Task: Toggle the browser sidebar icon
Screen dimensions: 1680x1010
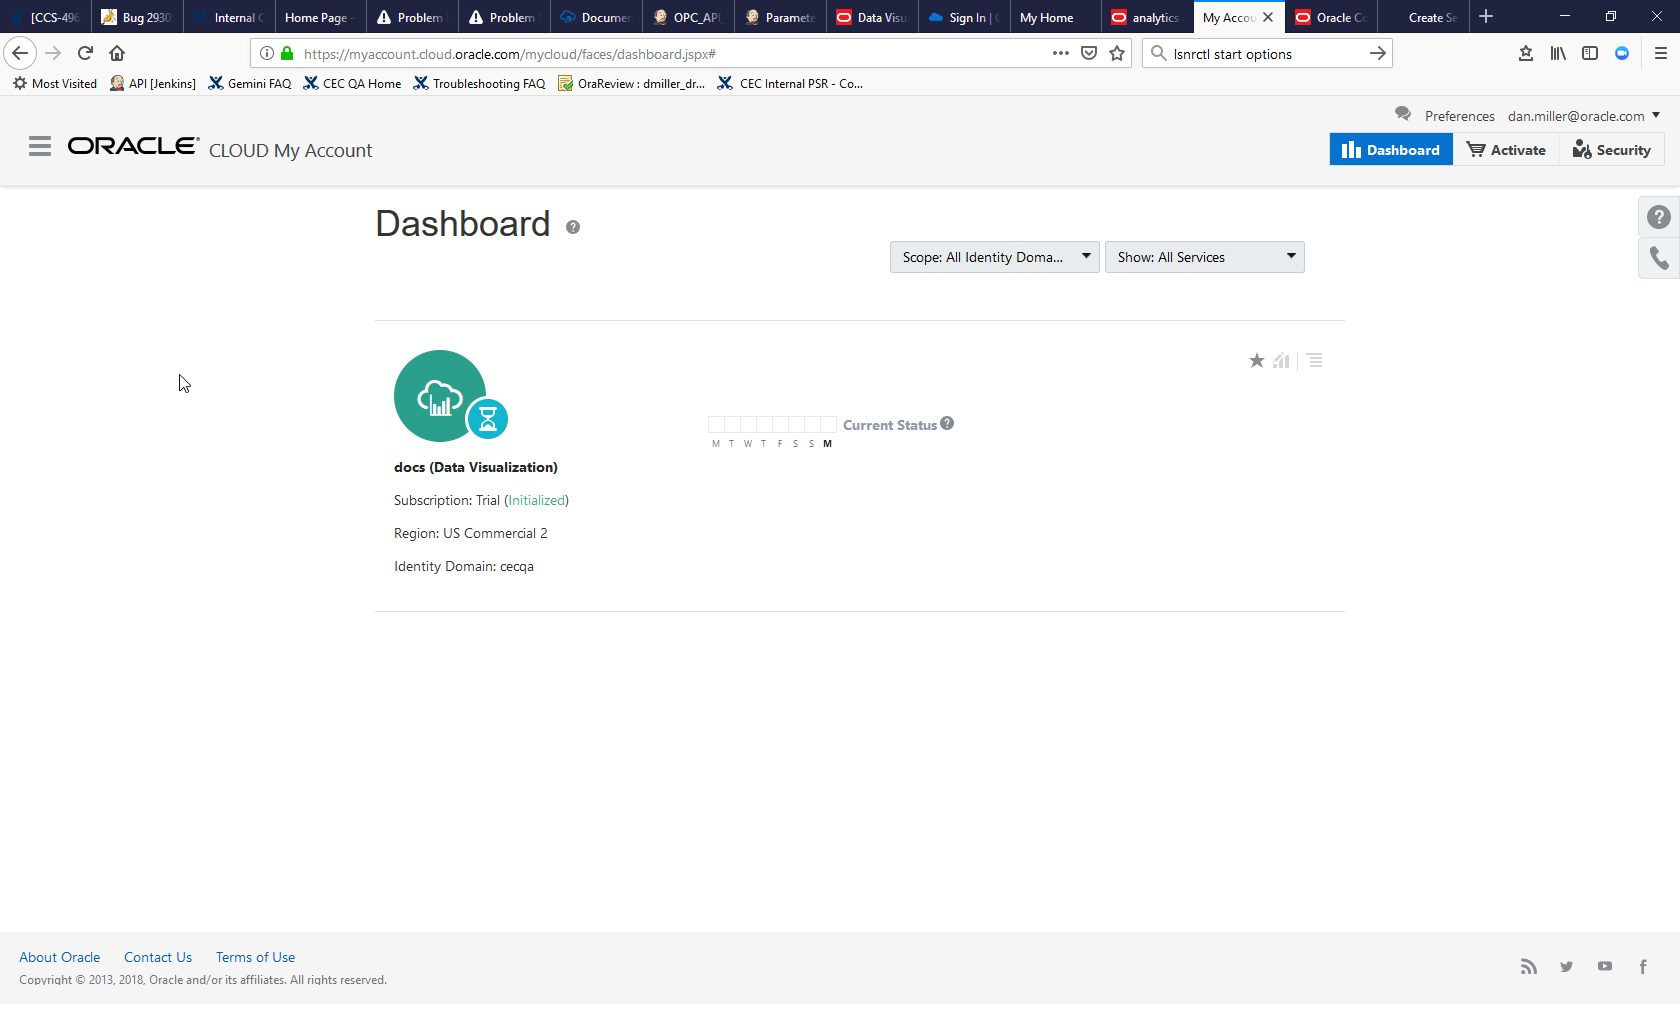Action: tap(1590, 53)
